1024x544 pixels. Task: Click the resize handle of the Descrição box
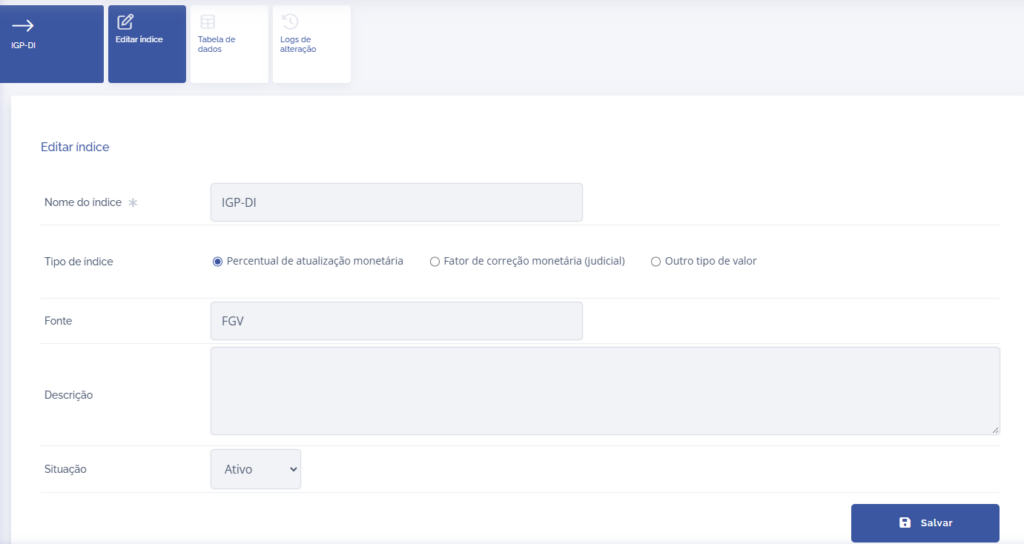click(x=994, y=429)
